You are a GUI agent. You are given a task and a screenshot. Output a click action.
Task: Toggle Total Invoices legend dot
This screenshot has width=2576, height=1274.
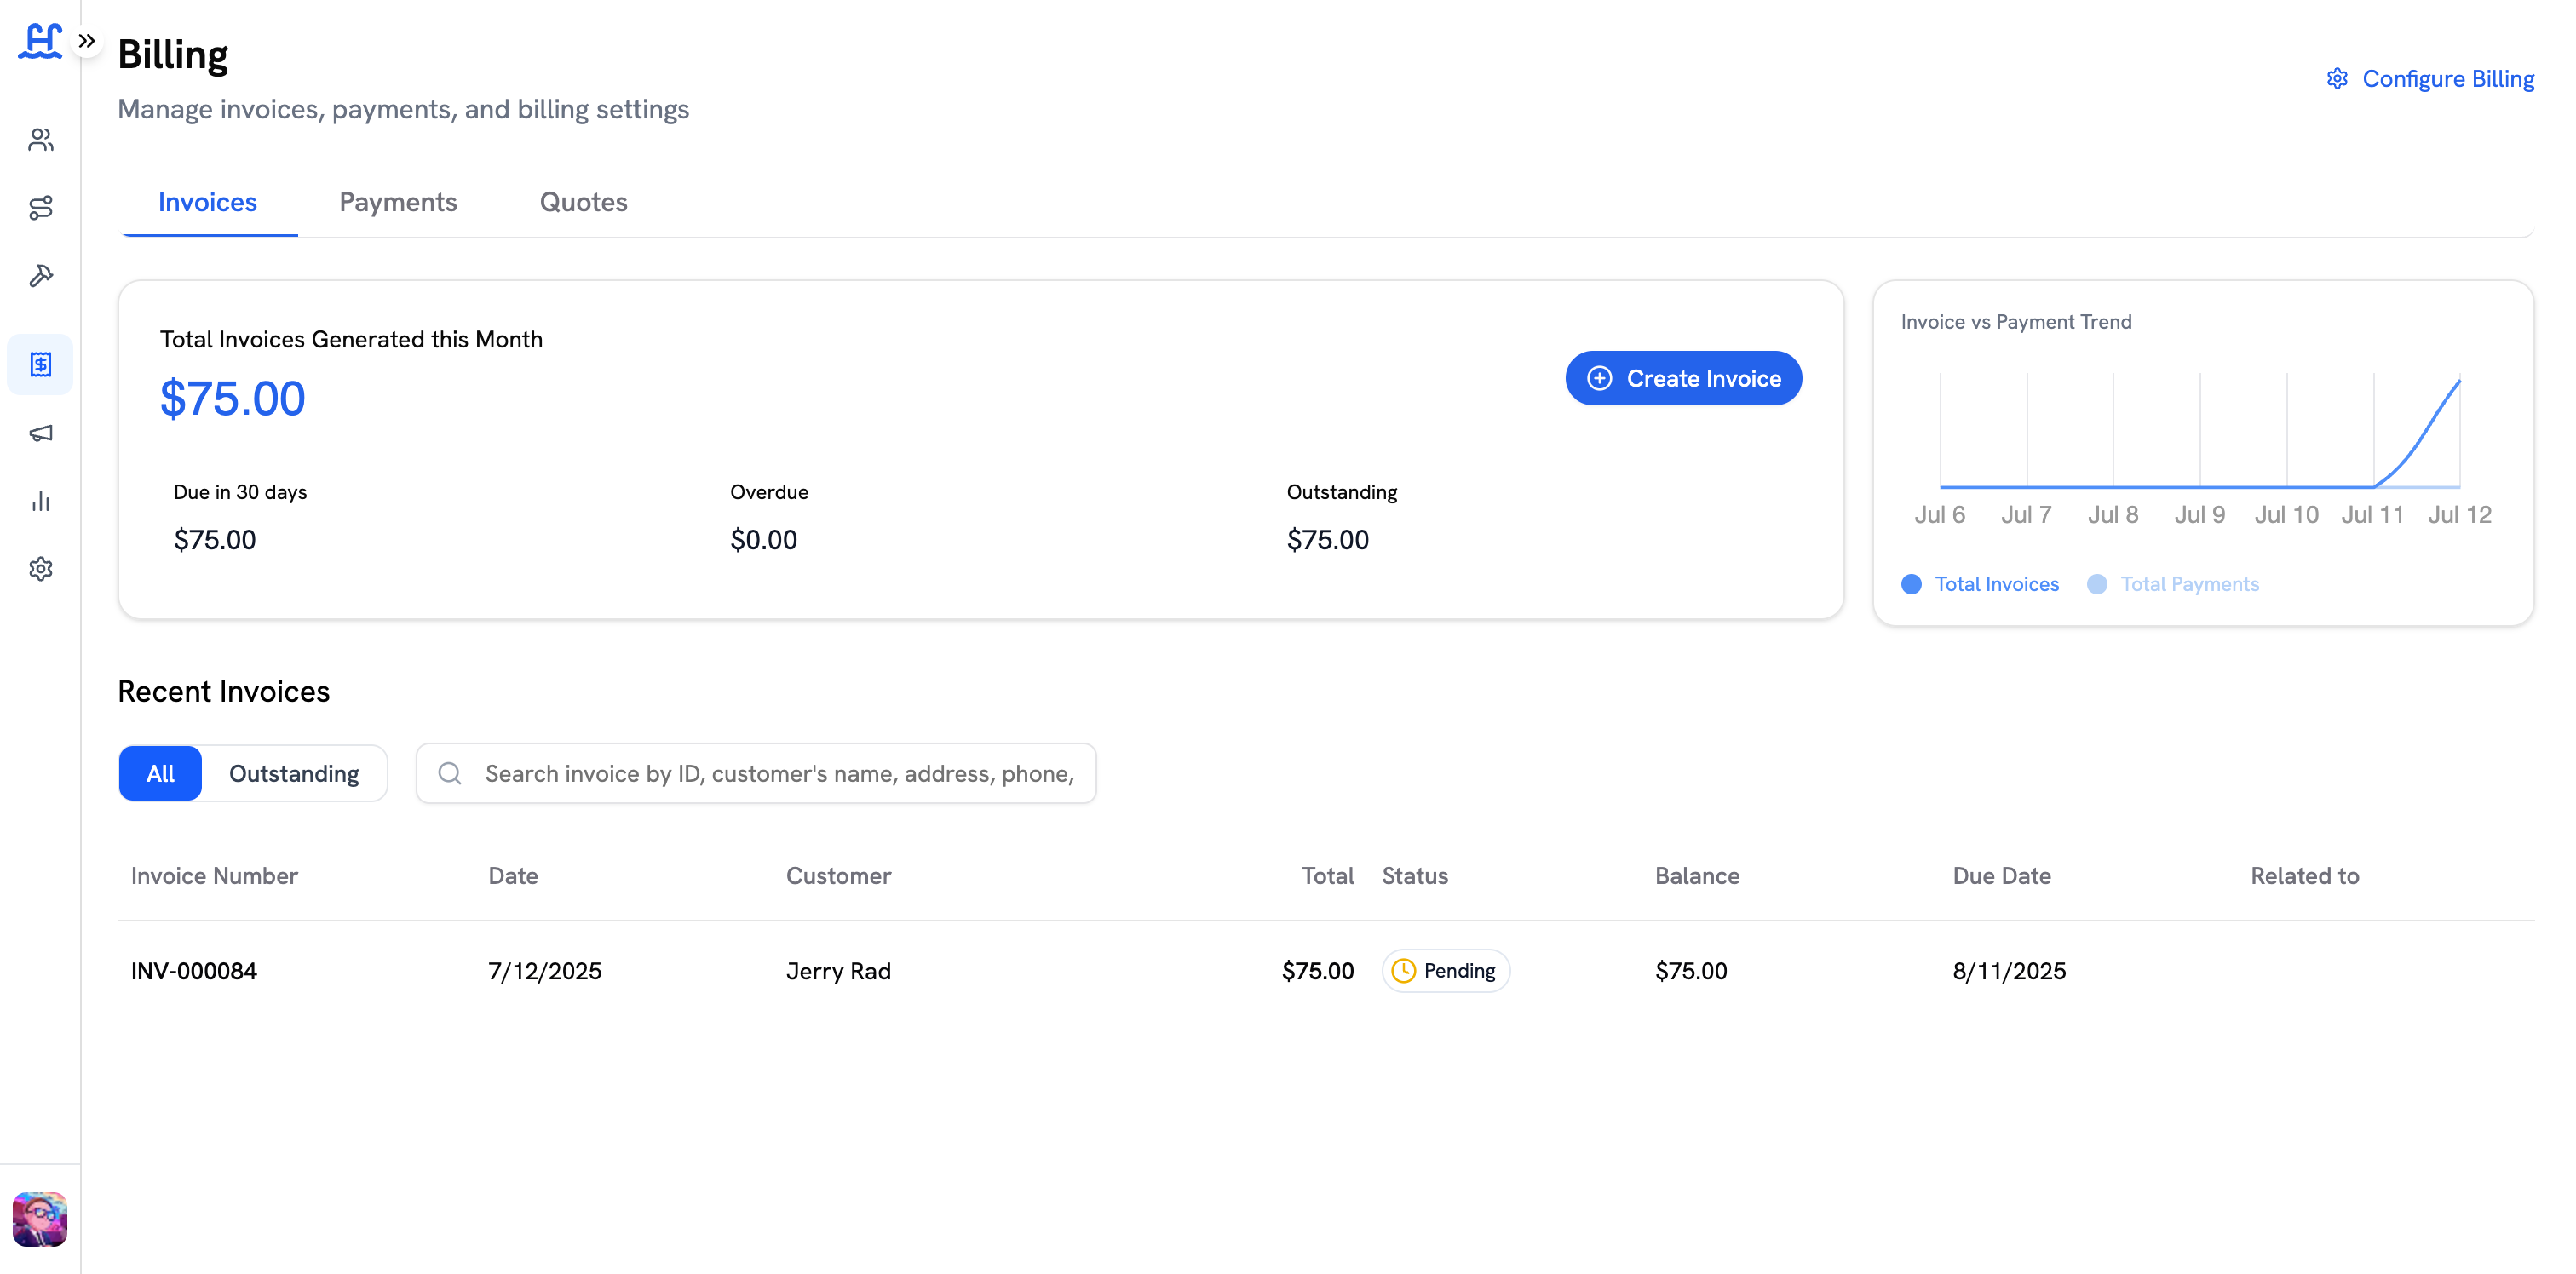[x=1911, y=584]
